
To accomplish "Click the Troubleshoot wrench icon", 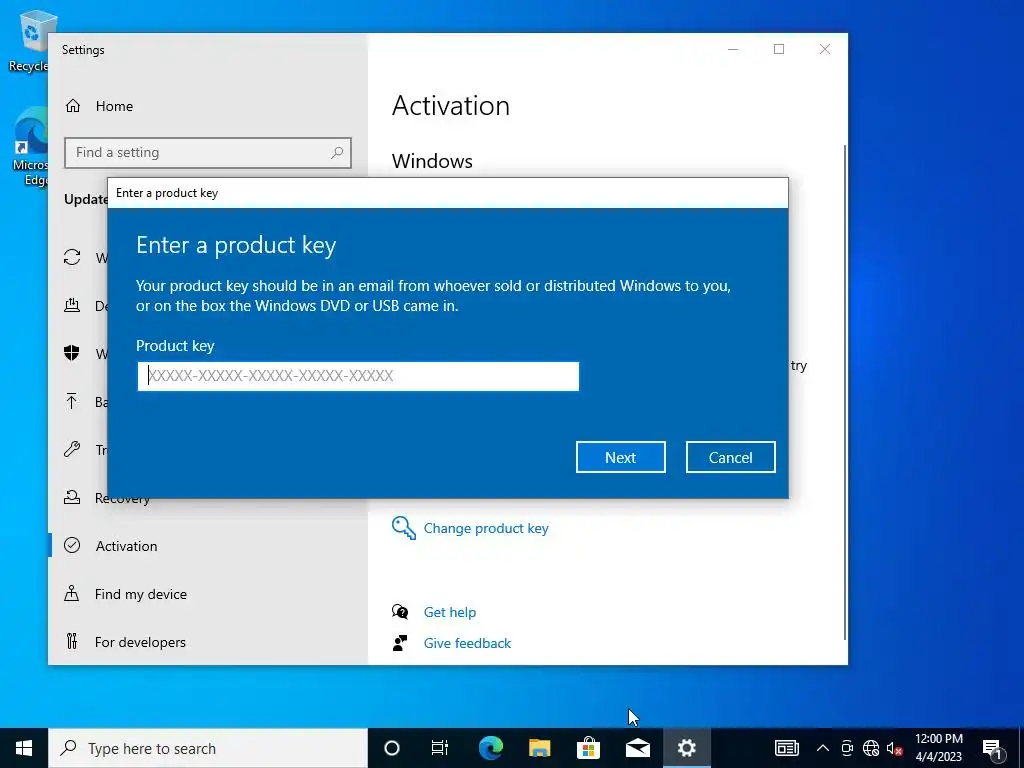I will pyautogui.click(x=72, y=449).
